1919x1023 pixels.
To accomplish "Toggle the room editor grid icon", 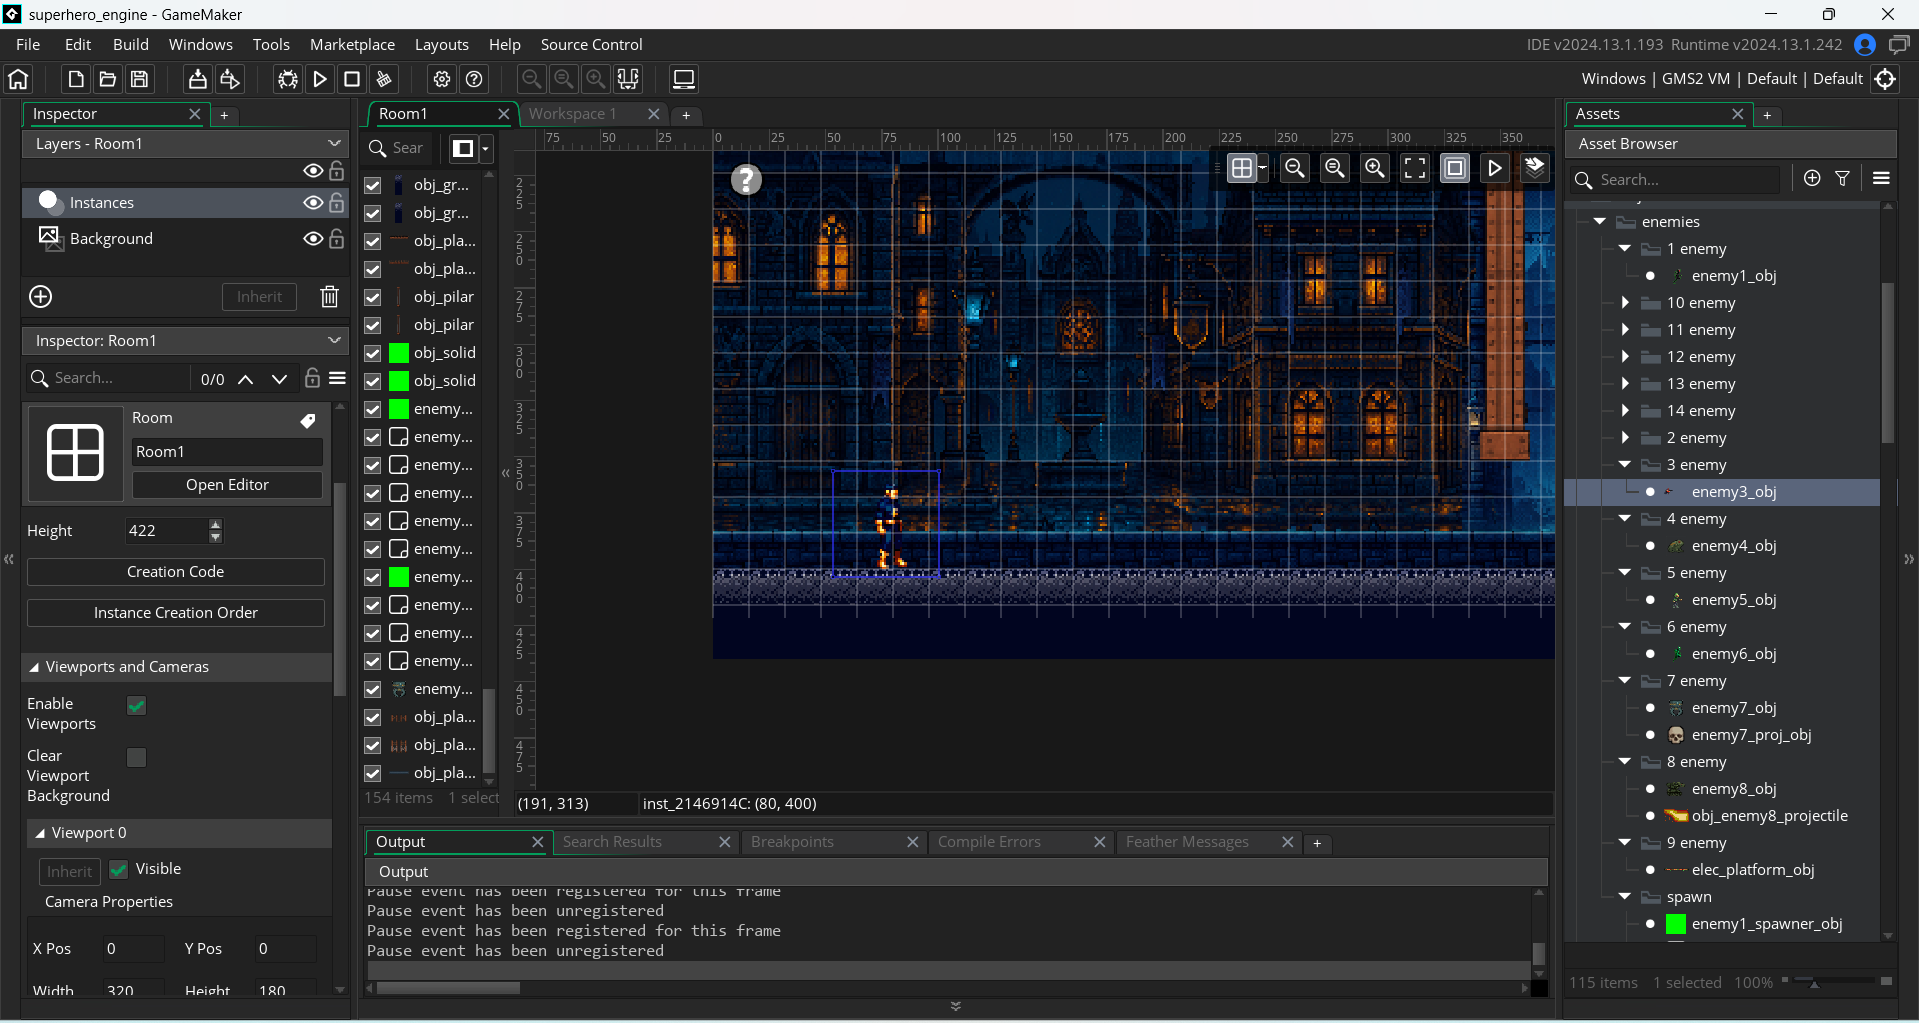I will pos(1241,168).
